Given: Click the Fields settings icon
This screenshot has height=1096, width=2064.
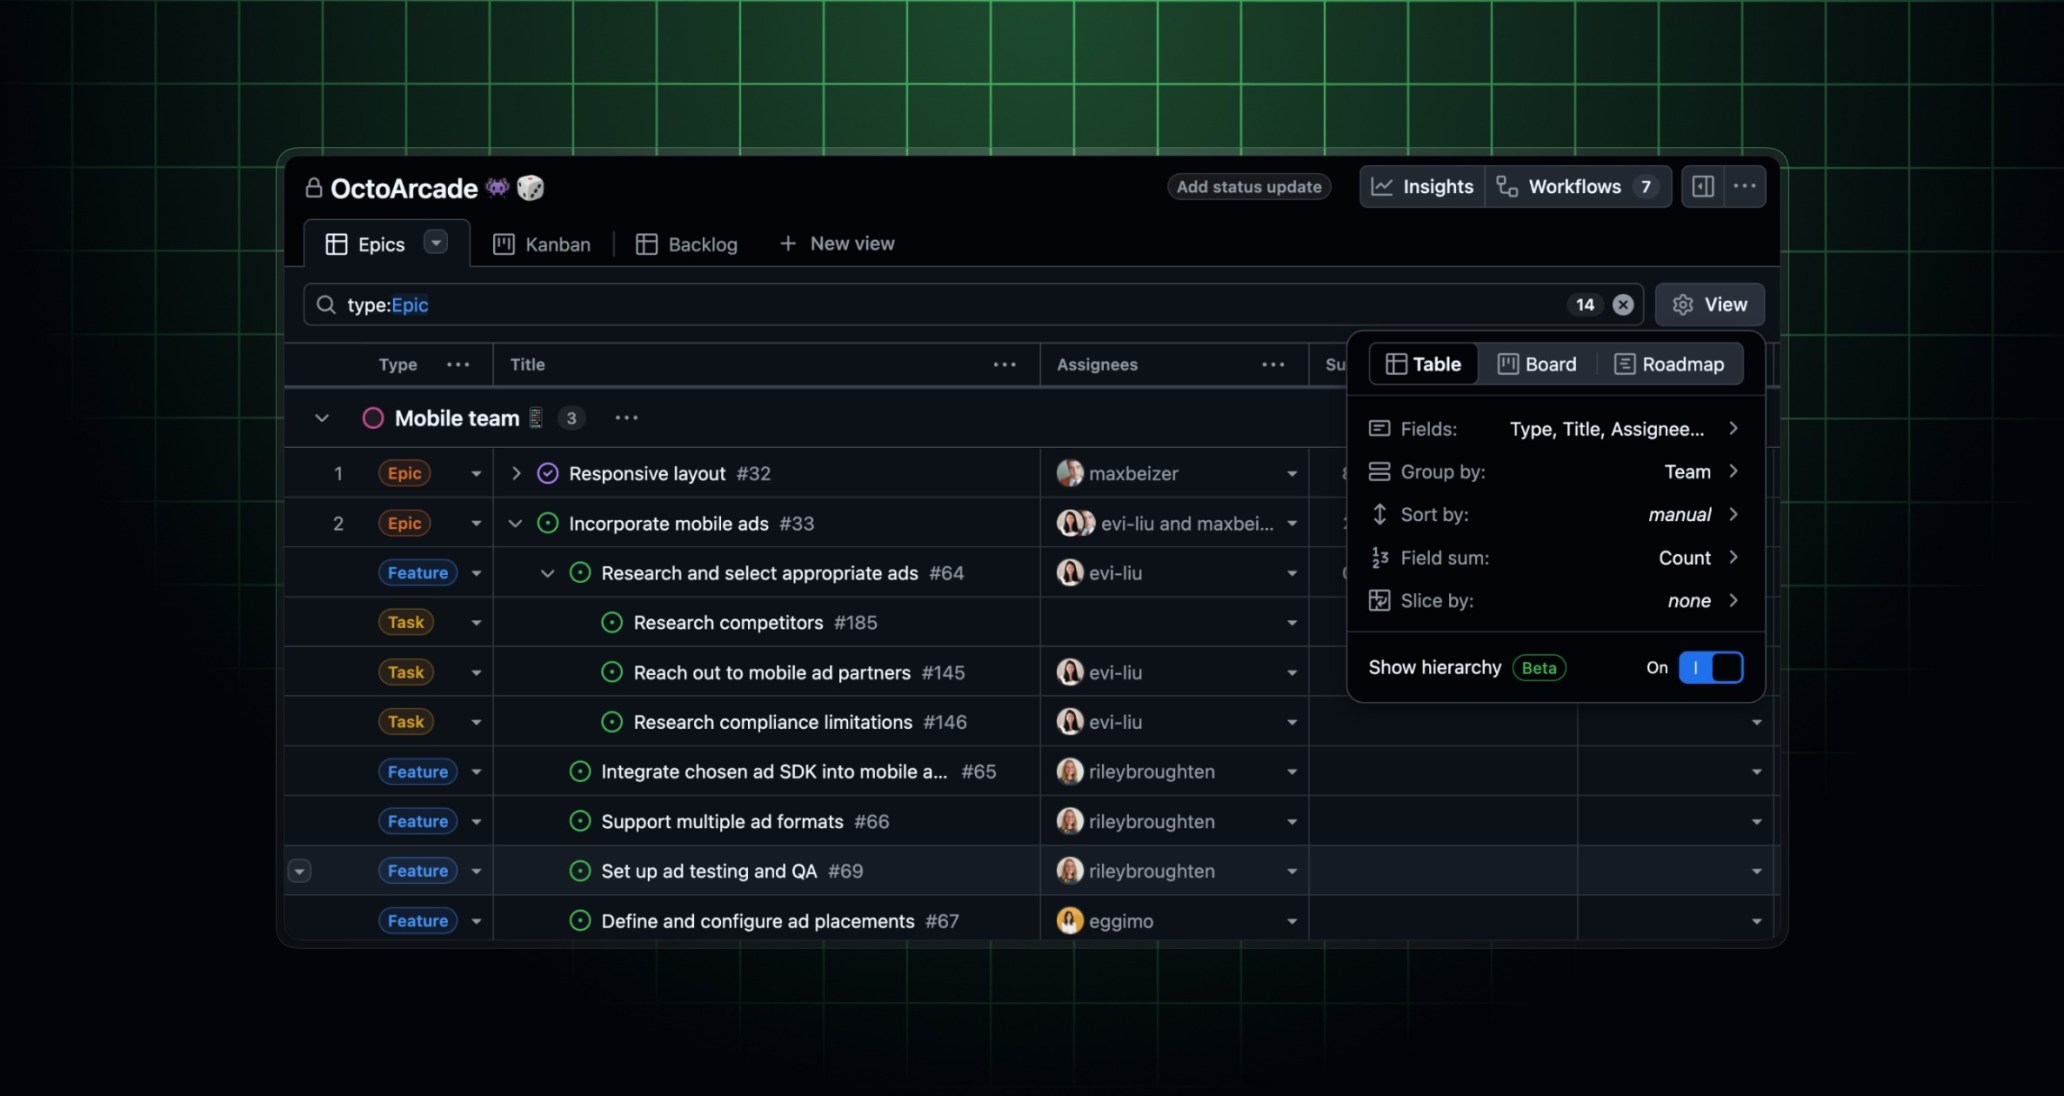Looking at the screenshot, I should (1380, 428).
